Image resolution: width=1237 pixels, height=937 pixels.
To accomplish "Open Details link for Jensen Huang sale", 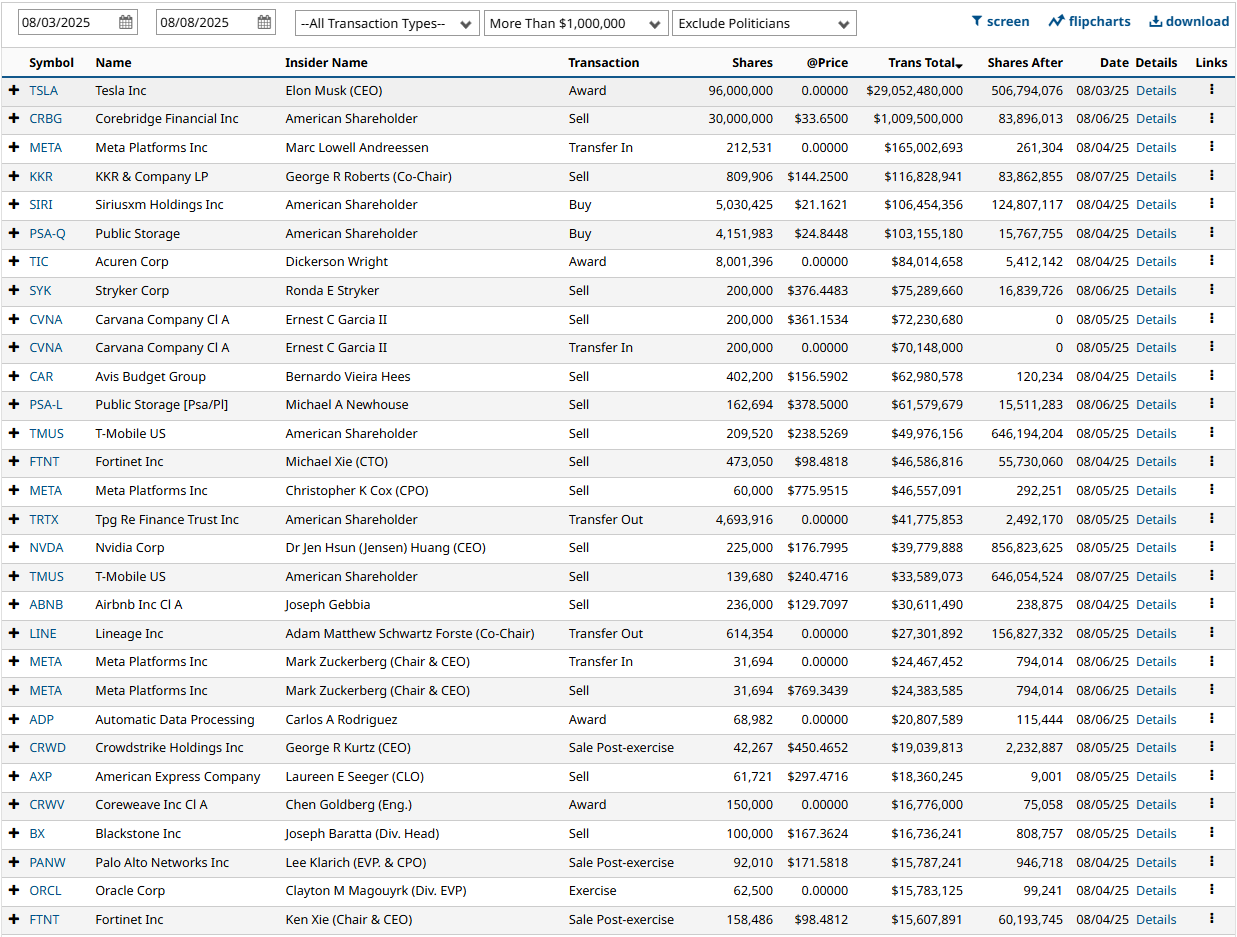I will pyautogui.click(x=1156, y=547).
